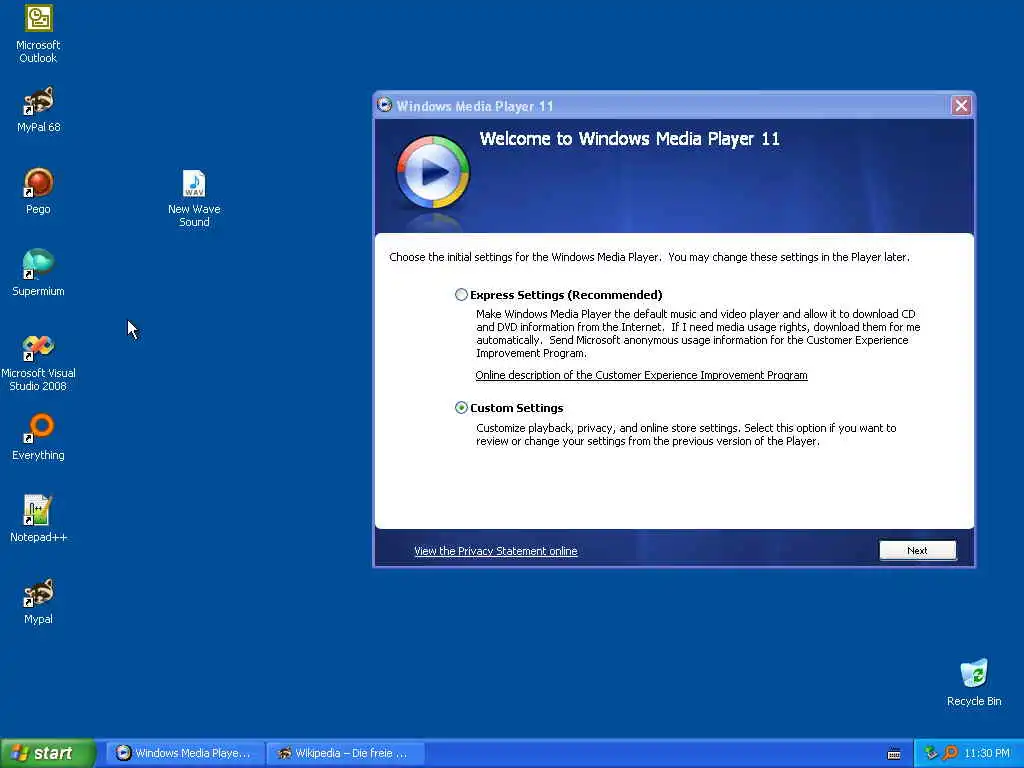Image resolution: width=1024 pixels, height=768 pixels.
Task: Select the New Wave Sound file
Action: [194, 198]
